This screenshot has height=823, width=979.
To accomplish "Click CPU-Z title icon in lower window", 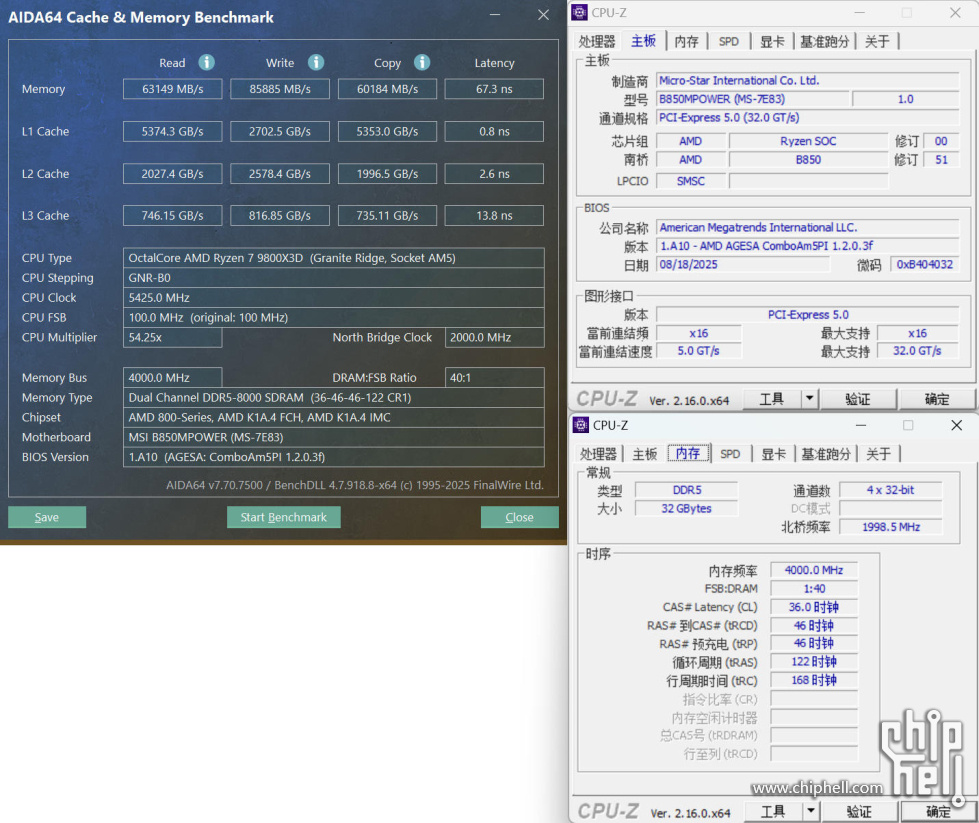I will coord(581,426).
